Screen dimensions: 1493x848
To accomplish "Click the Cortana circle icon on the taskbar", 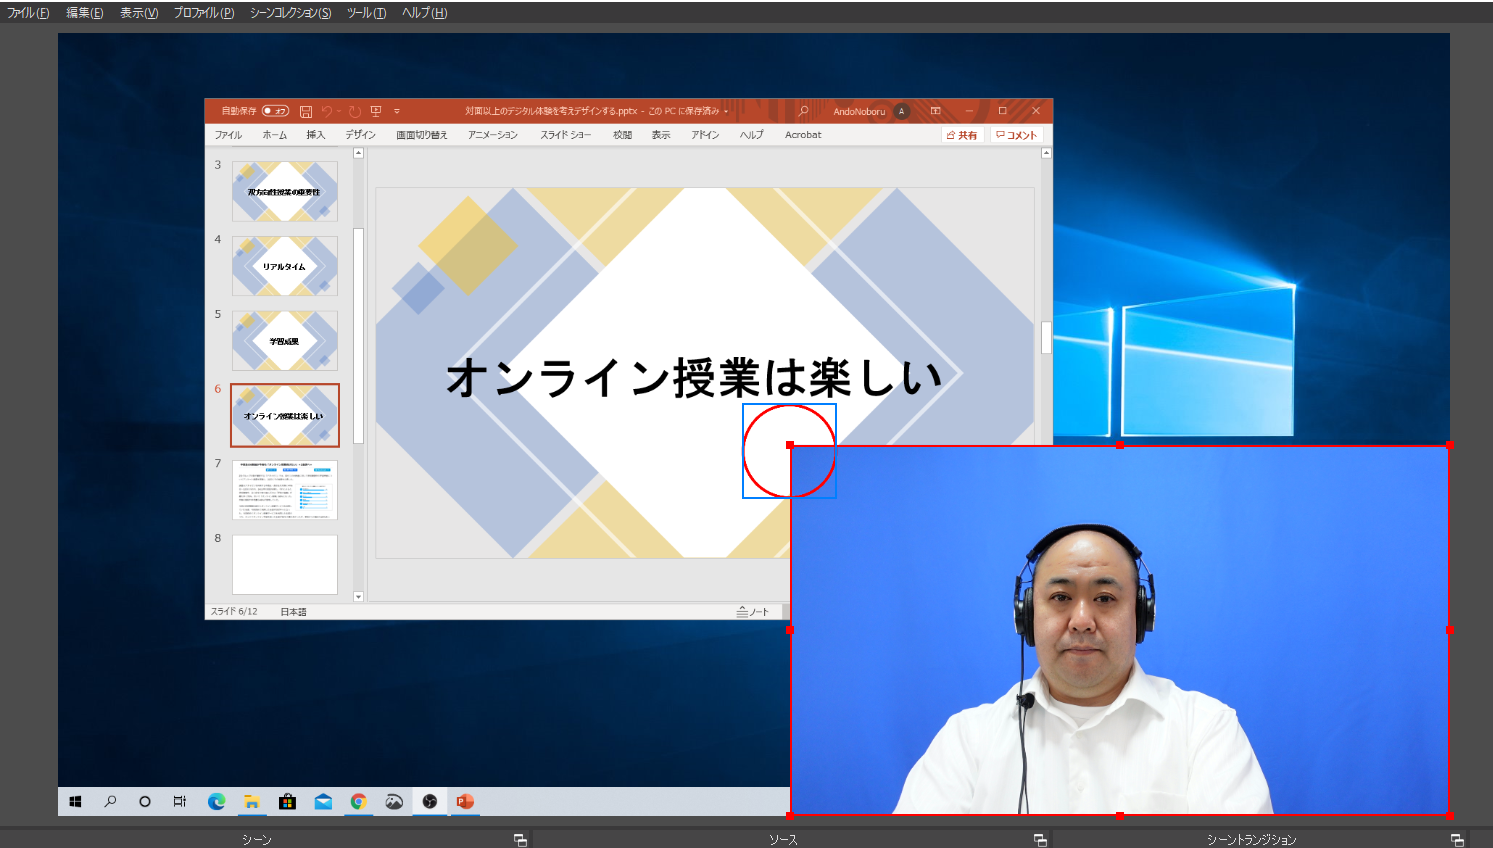I will point(145,802).
